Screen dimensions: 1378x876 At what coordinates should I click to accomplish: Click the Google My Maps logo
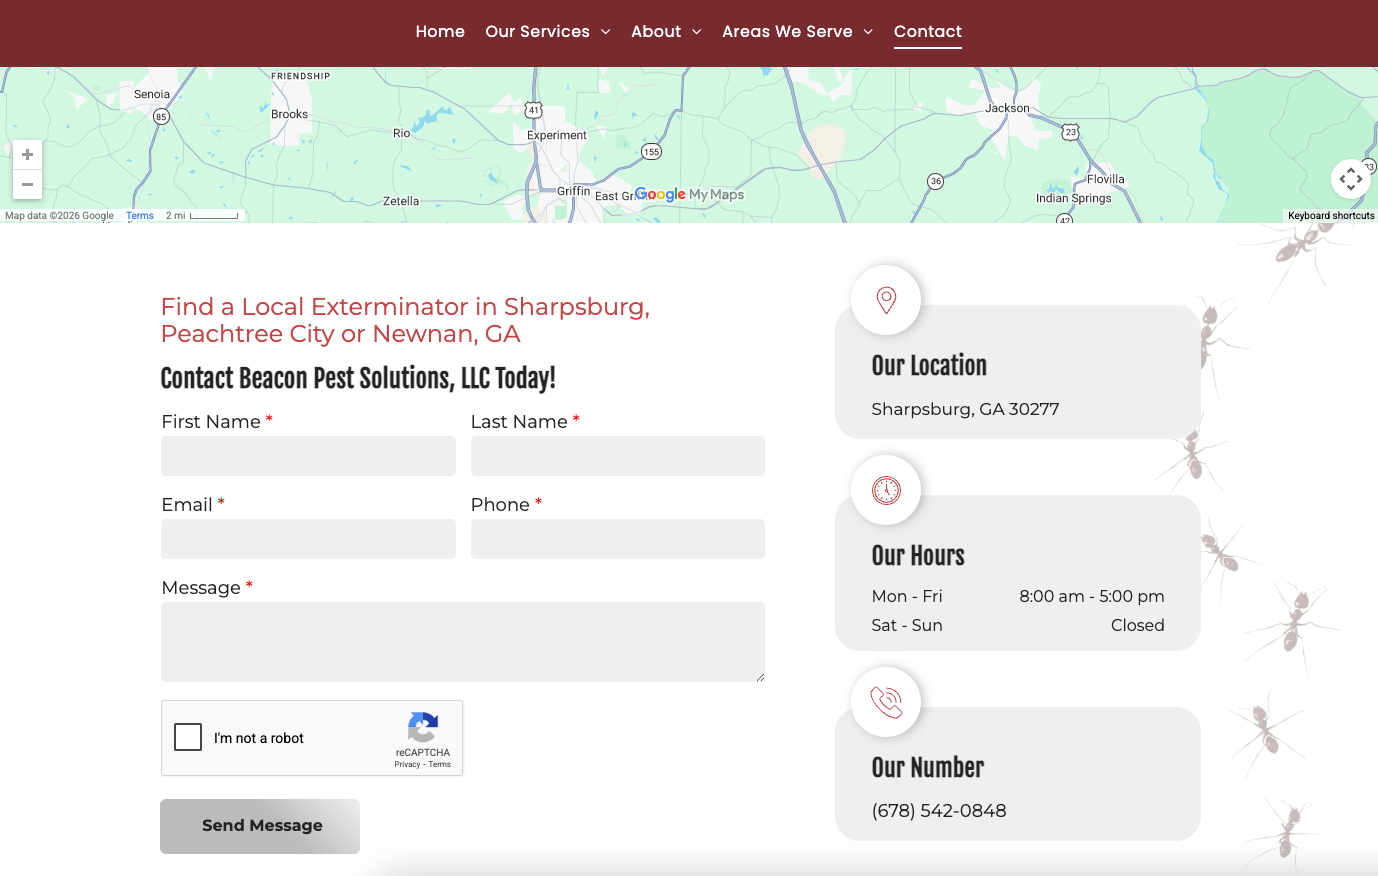pos(690,194)
